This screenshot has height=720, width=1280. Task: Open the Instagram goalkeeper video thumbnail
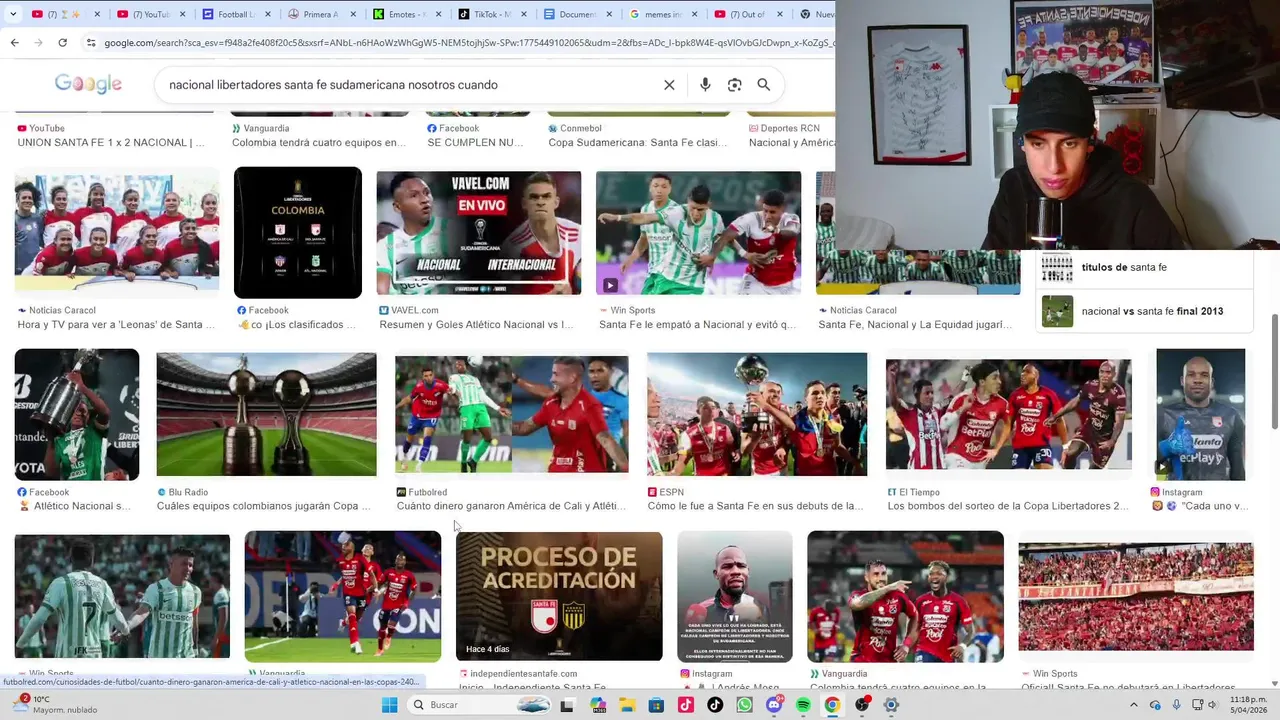(1201, 414)
